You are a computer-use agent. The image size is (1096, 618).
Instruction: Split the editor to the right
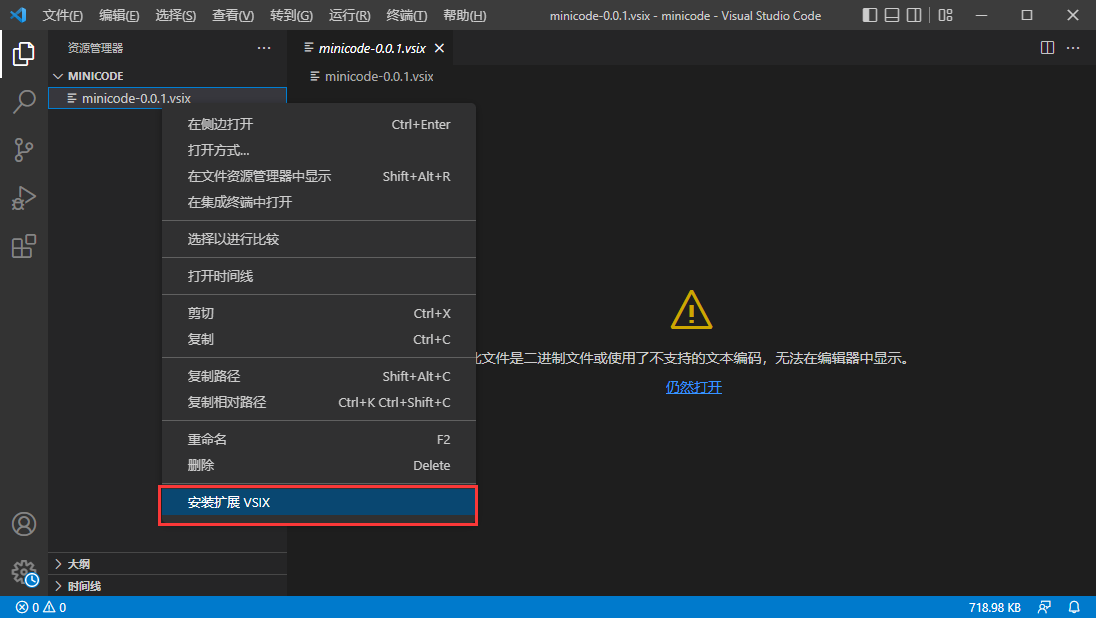(x=1047, y=48)
